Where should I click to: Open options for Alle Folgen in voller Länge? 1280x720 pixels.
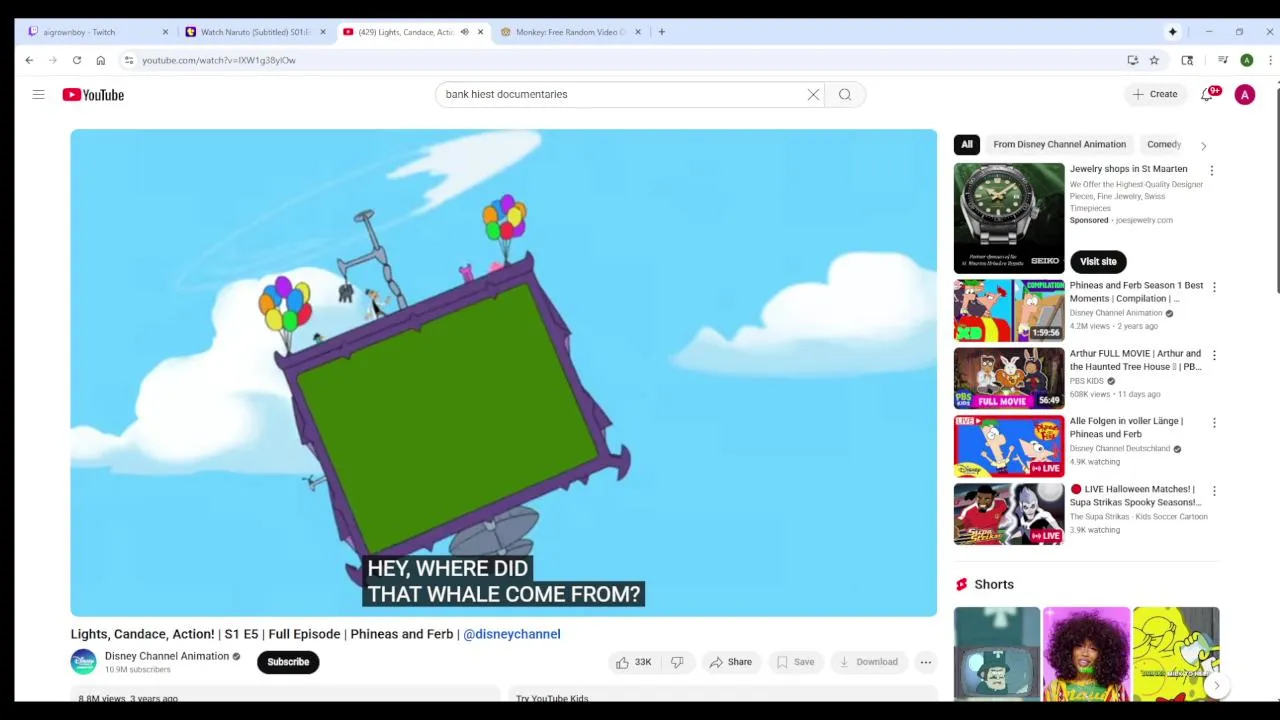pyautogui.click(x=1214, y=423)
